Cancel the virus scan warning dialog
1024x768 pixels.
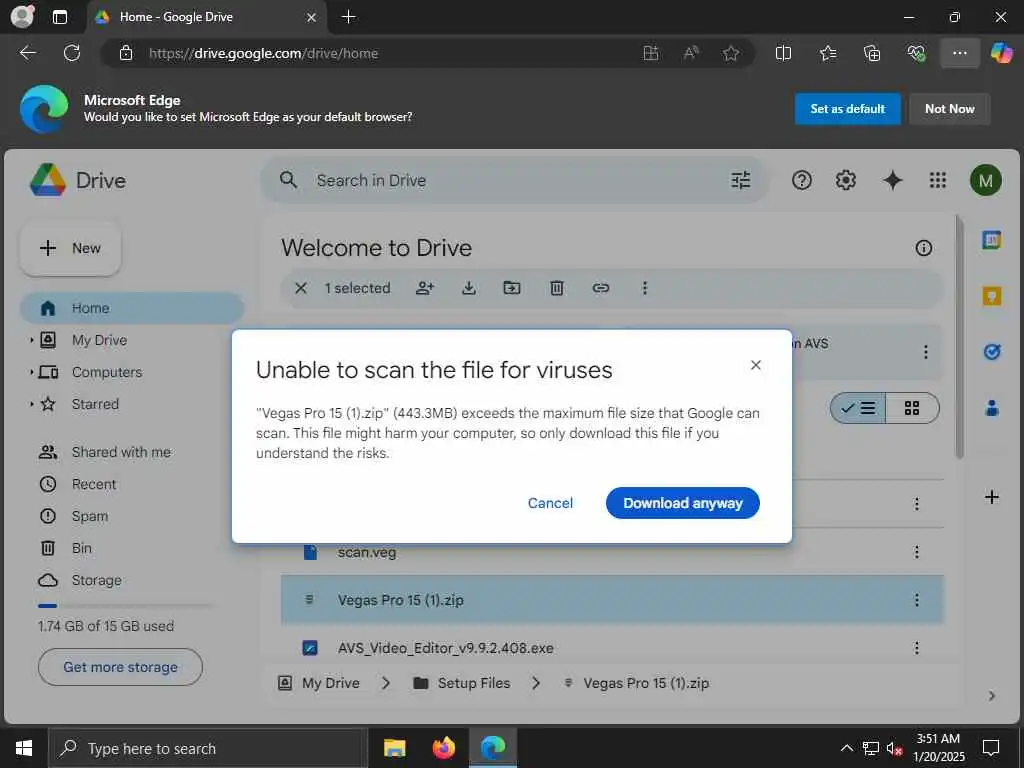(x=550, y=503)
